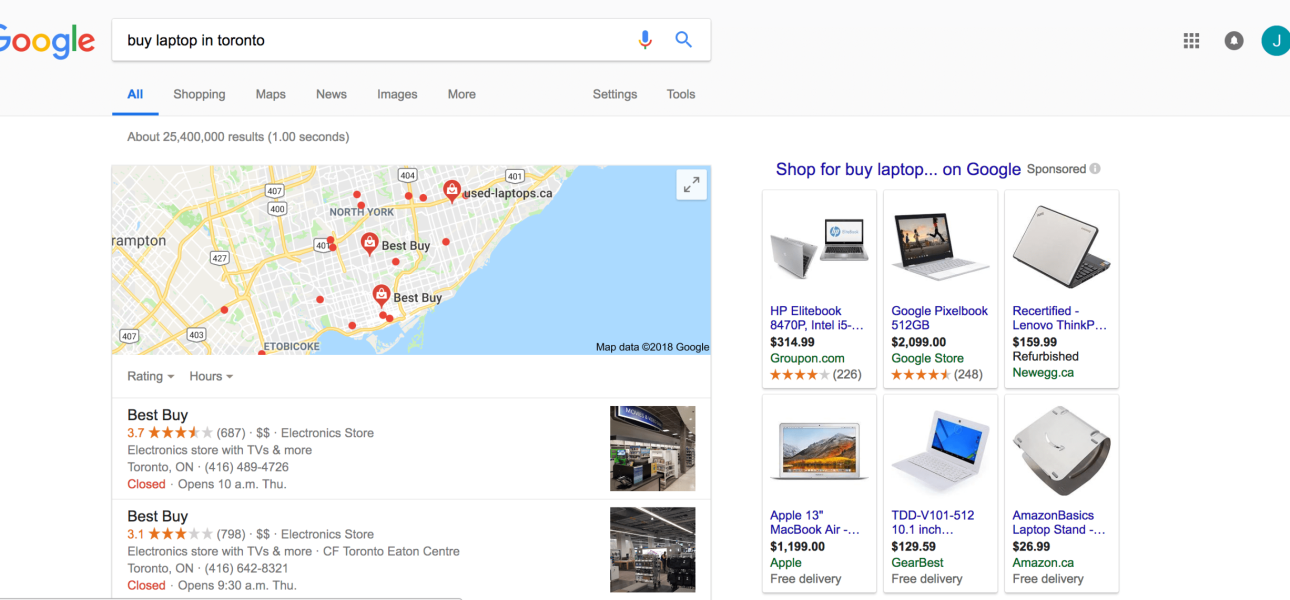Open the Rating filter dropdown
1290x600 pixels.
coord(151,376)
